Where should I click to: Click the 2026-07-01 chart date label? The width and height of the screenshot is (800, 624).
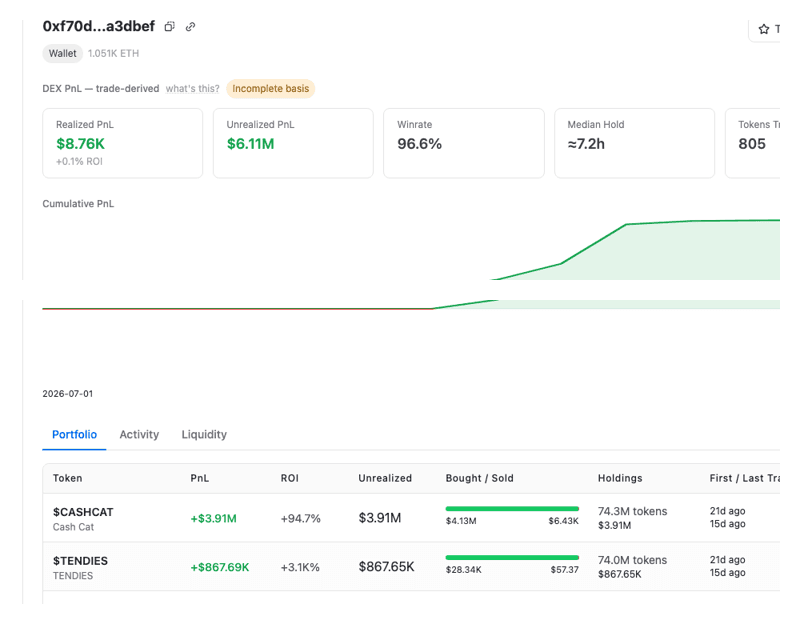click(x=68, y=394)
